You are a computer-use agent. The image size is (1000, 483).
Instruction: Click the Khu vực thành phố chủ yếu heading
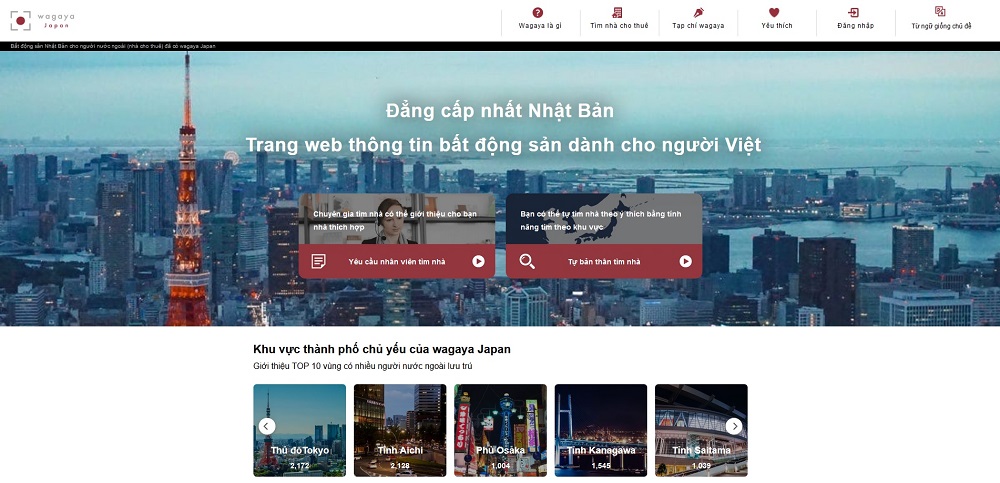click(382, 349)
